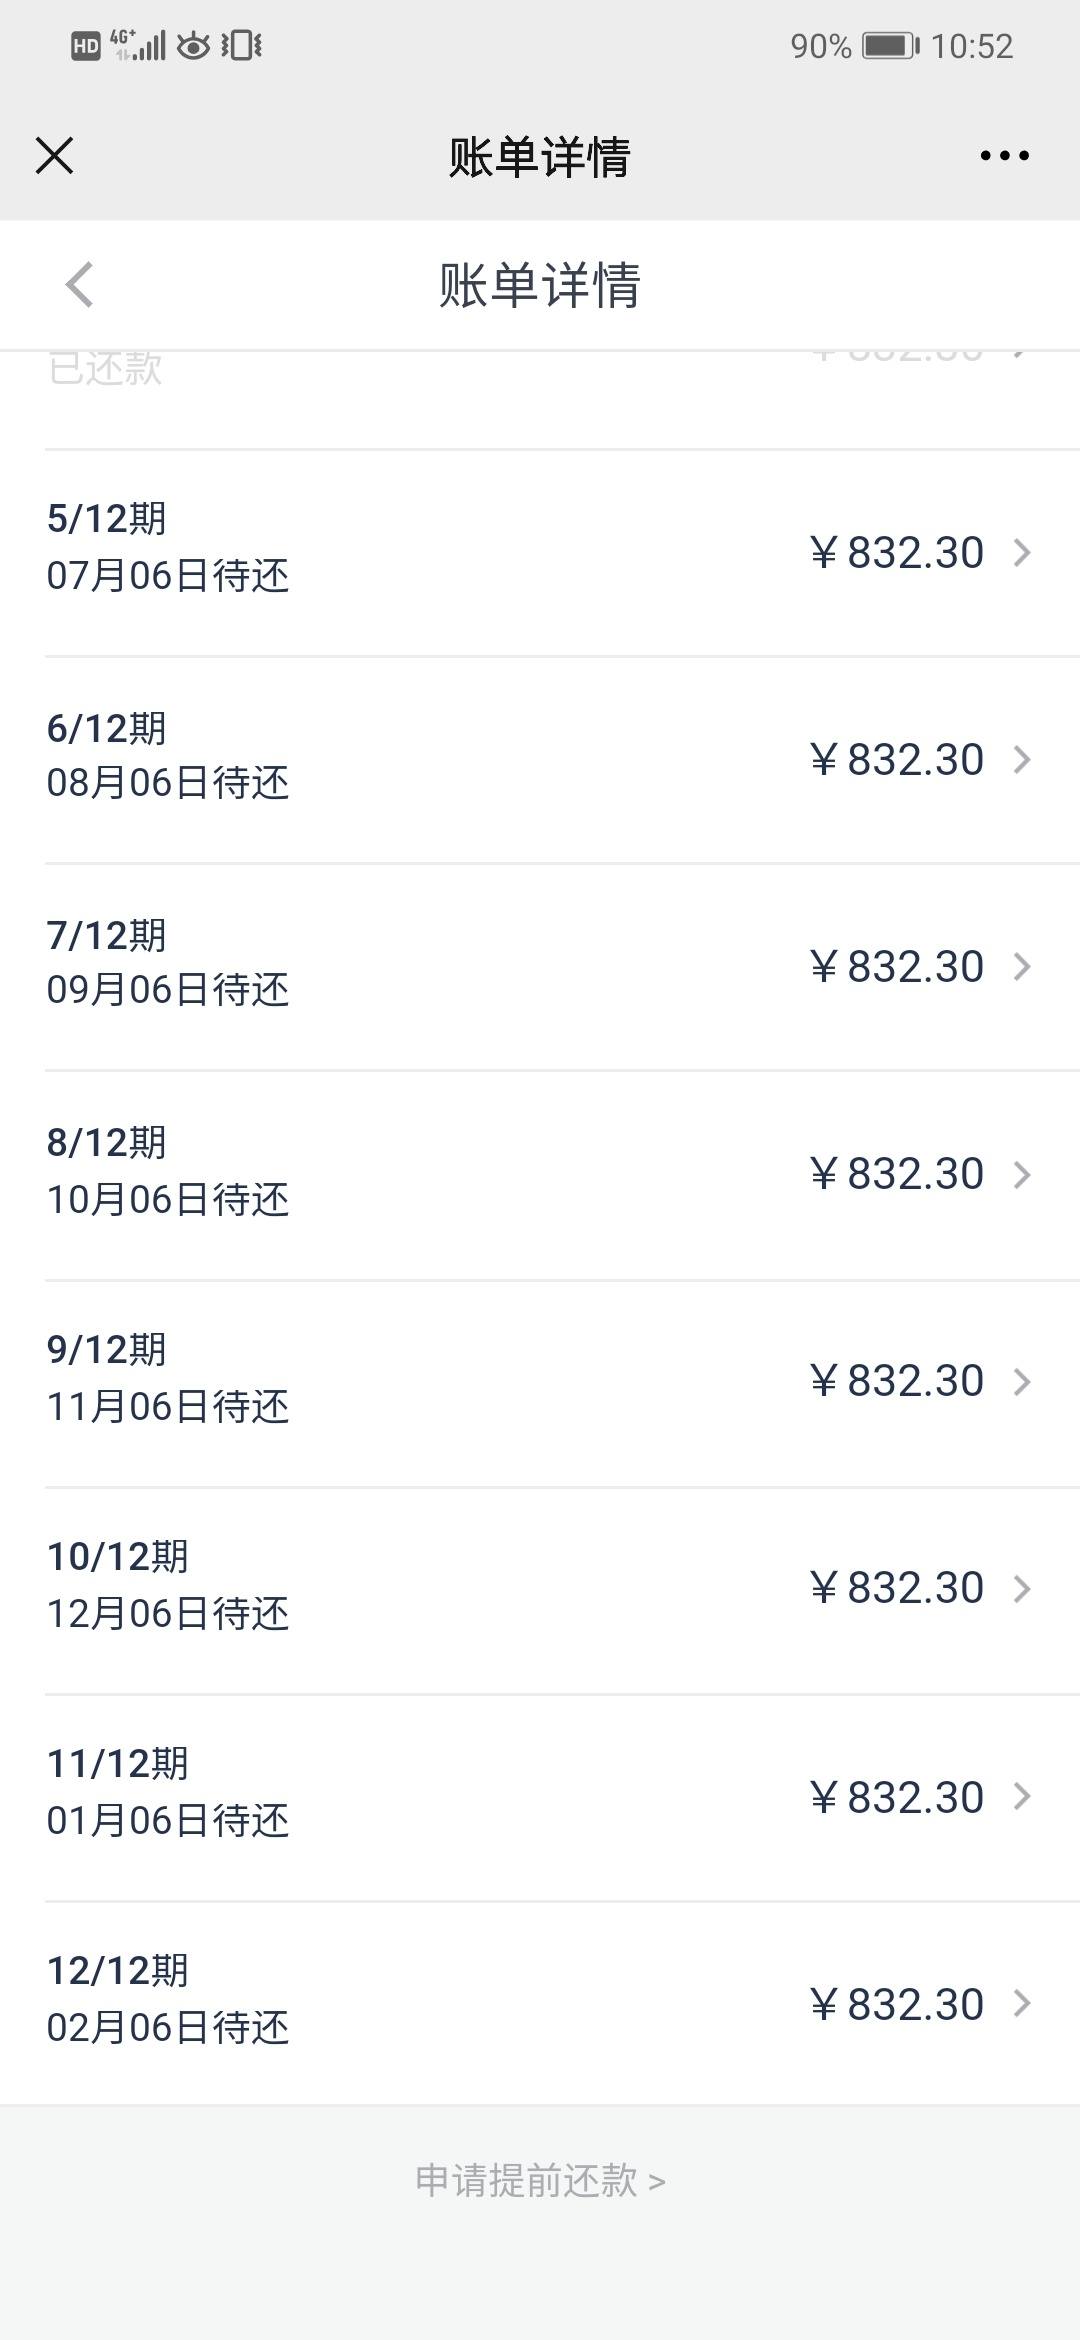Tap the 账单详情 title in top bar

540,157
